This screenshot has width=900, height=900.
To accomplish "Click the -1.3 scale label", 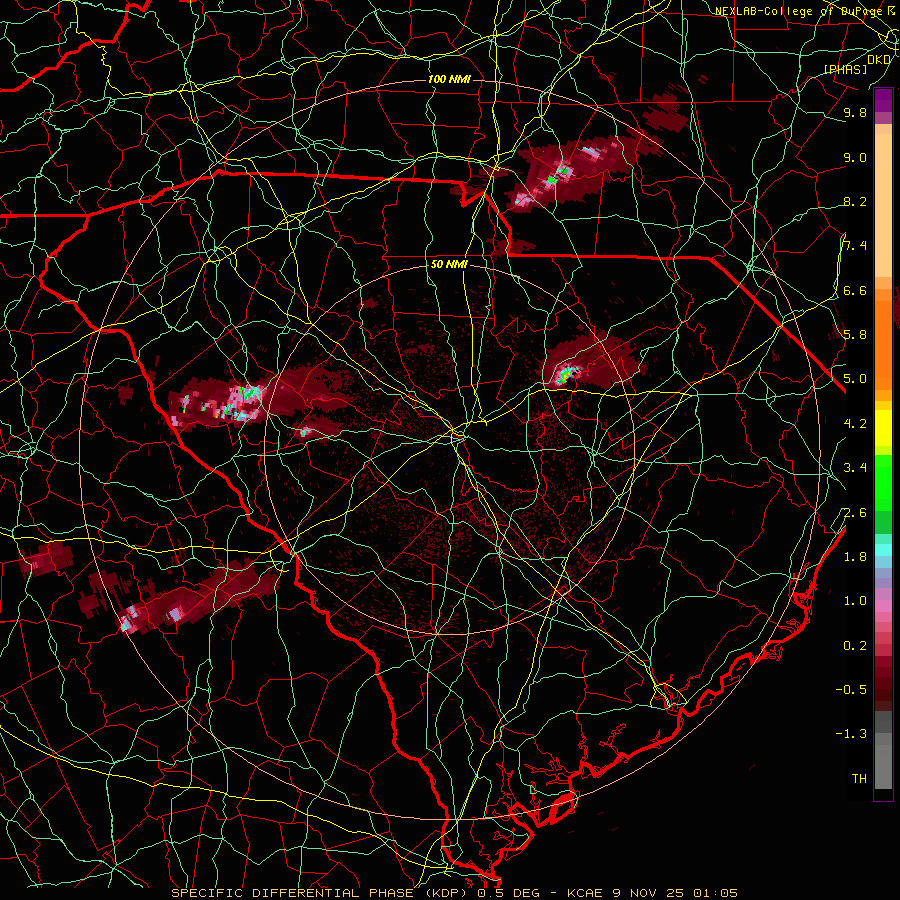I will (851, 734).
